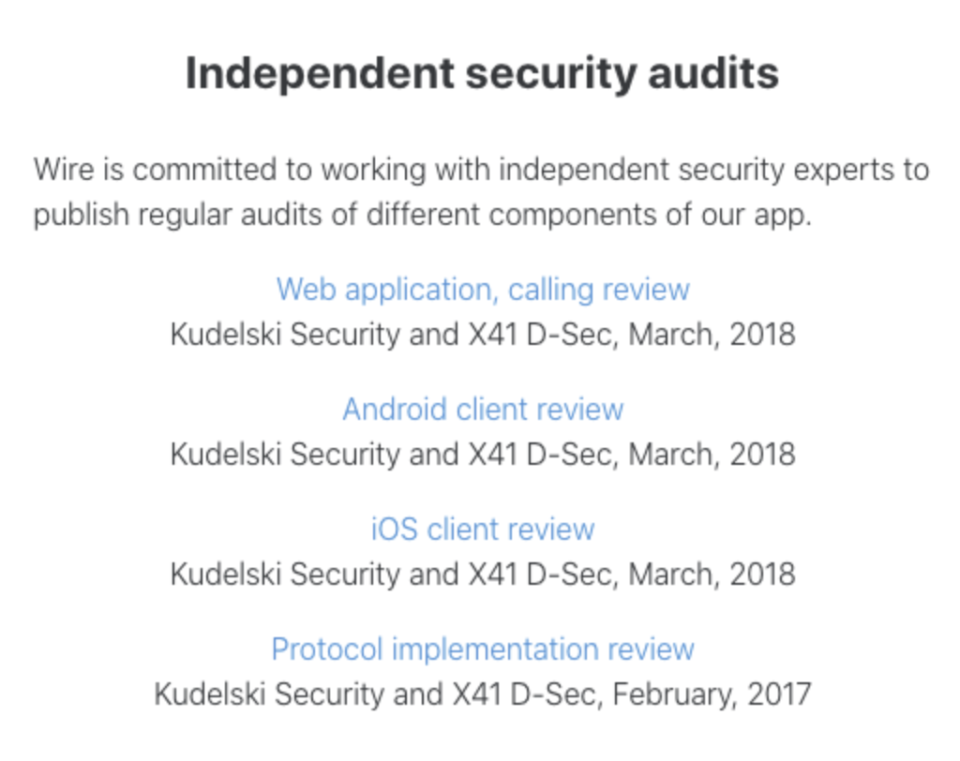960x761 pixels.
Task: Click March, 2018 below Android client review
Action: tap(712, 454)
